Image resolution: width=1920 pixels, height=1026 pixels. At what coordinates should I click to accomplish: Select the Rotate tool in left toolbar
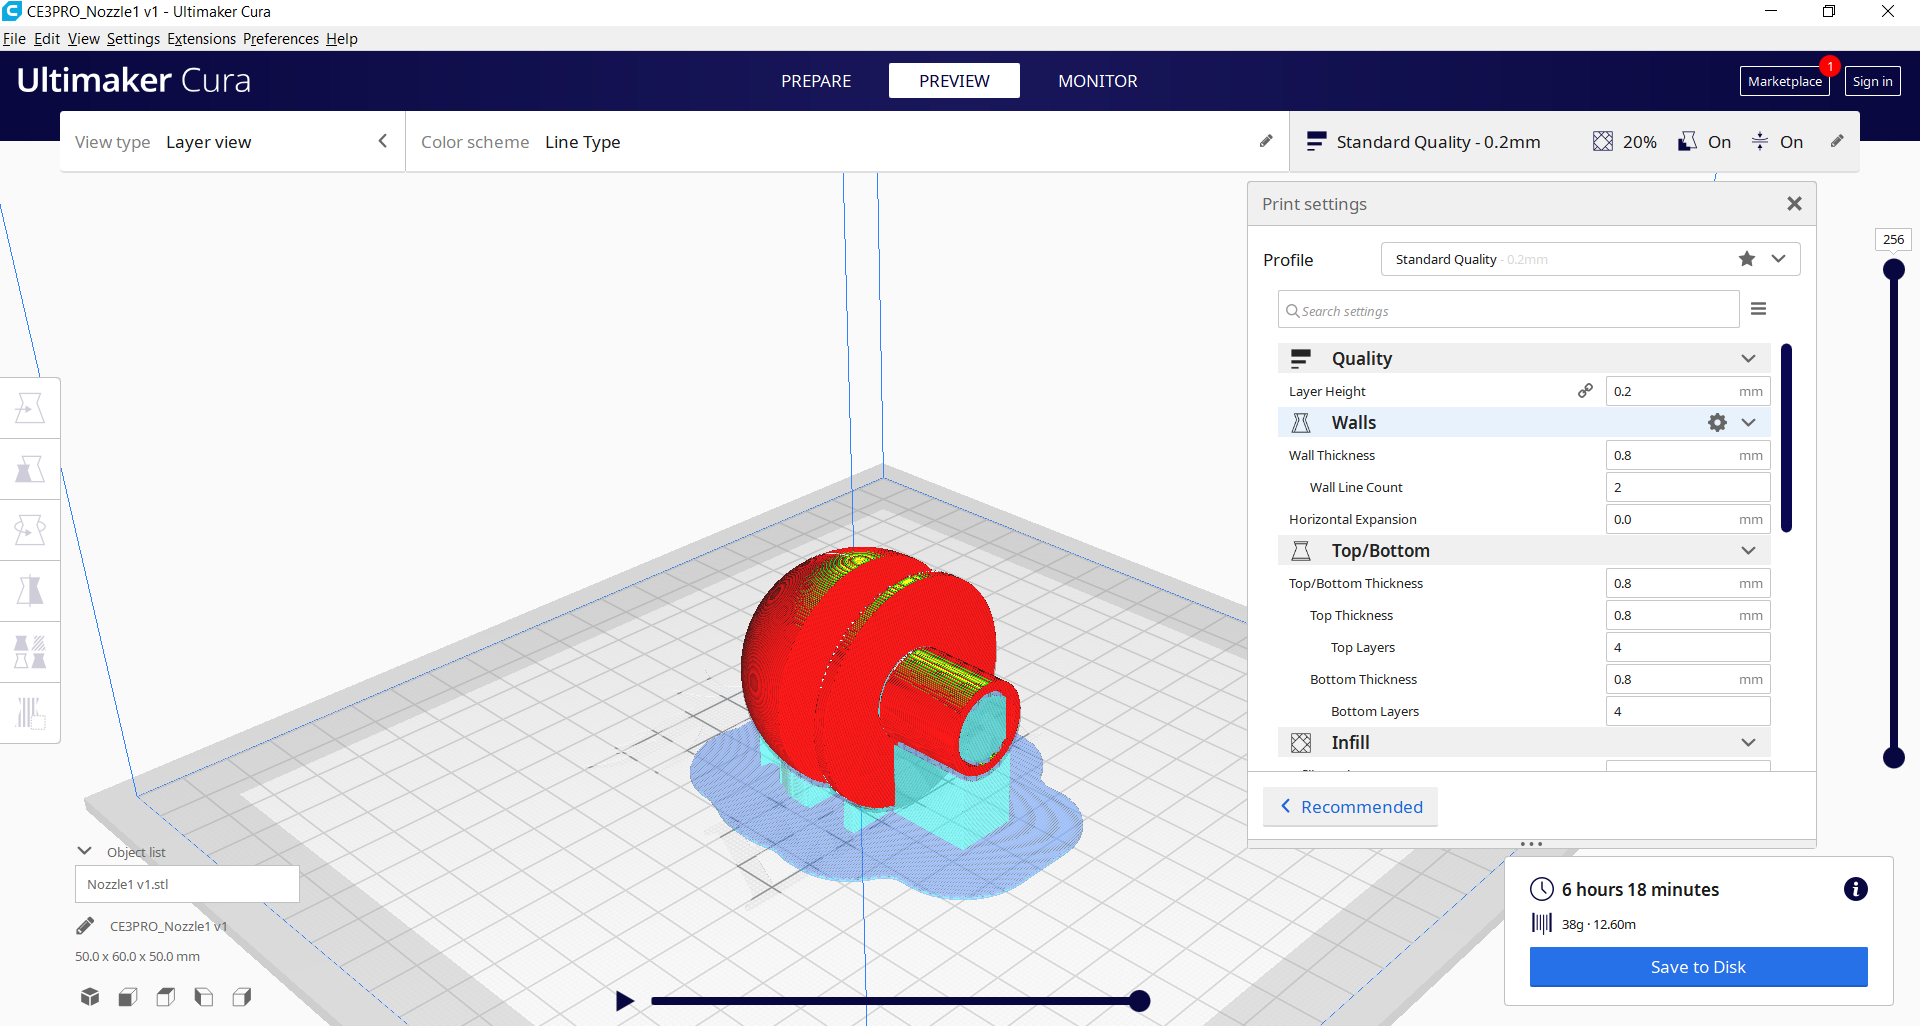(30, 530)
